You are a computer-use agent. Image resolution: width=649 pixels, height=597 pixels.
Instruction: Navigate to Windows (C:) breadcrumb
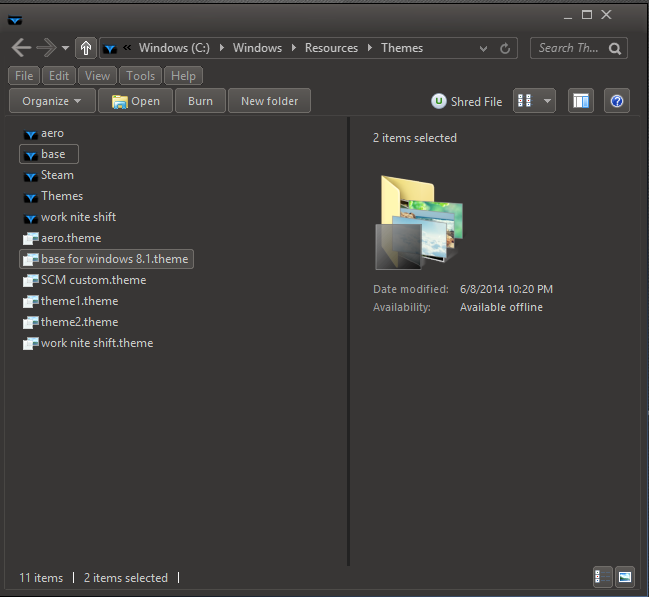pos(174,48)
